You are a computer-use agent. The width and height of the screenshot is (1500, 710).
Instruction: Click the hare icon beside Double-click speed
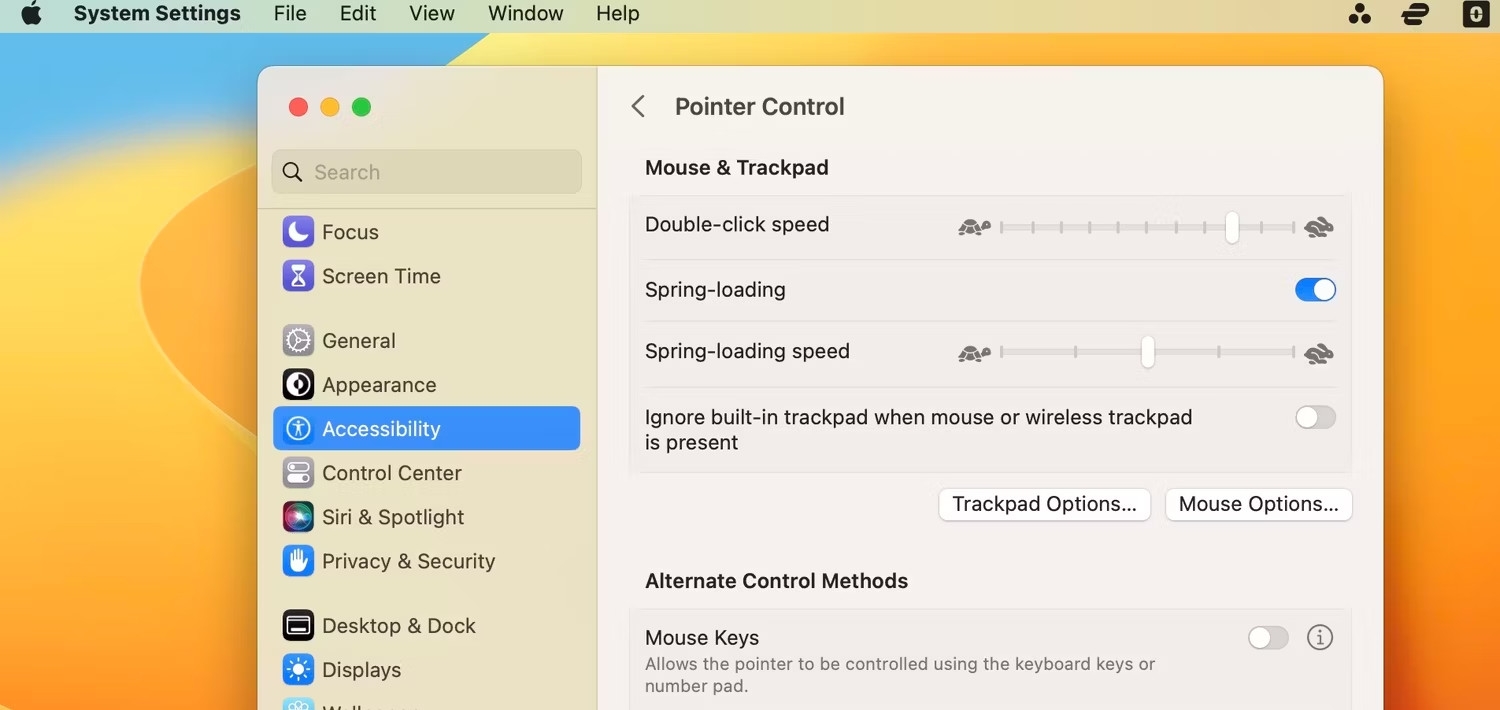tap(1319, 227)
